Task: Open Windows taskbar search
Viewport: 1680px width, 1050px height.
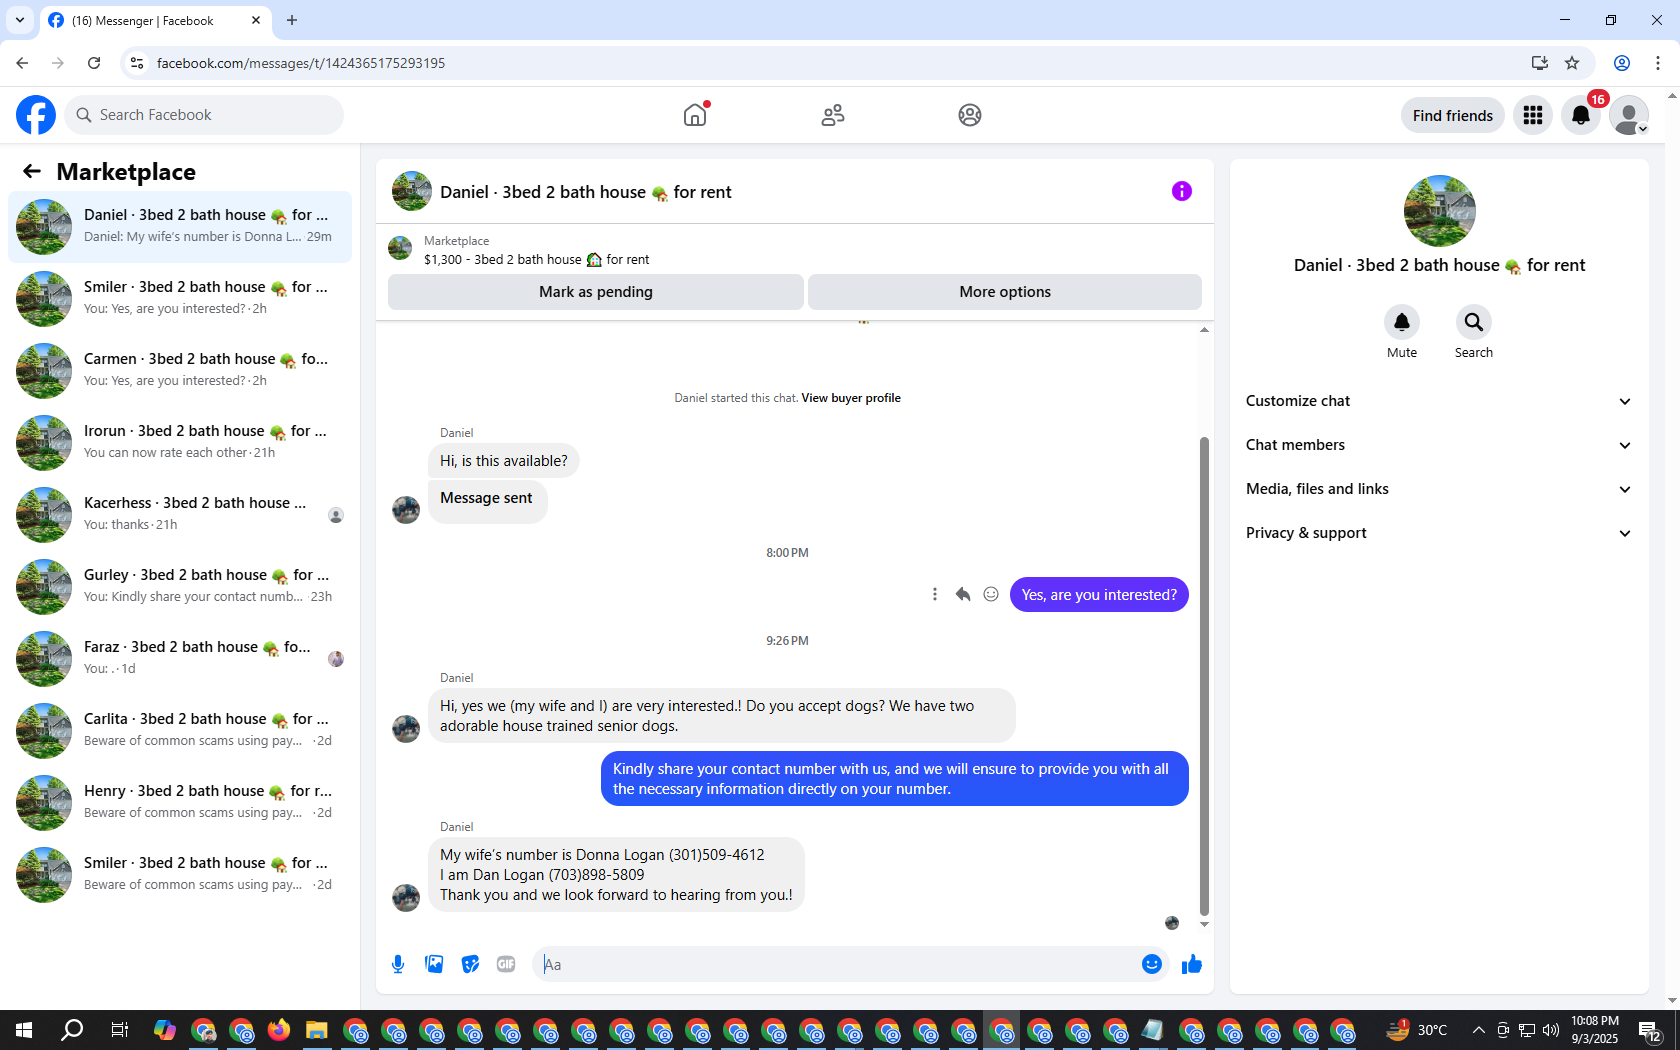Action: [x=72, y=1030]
